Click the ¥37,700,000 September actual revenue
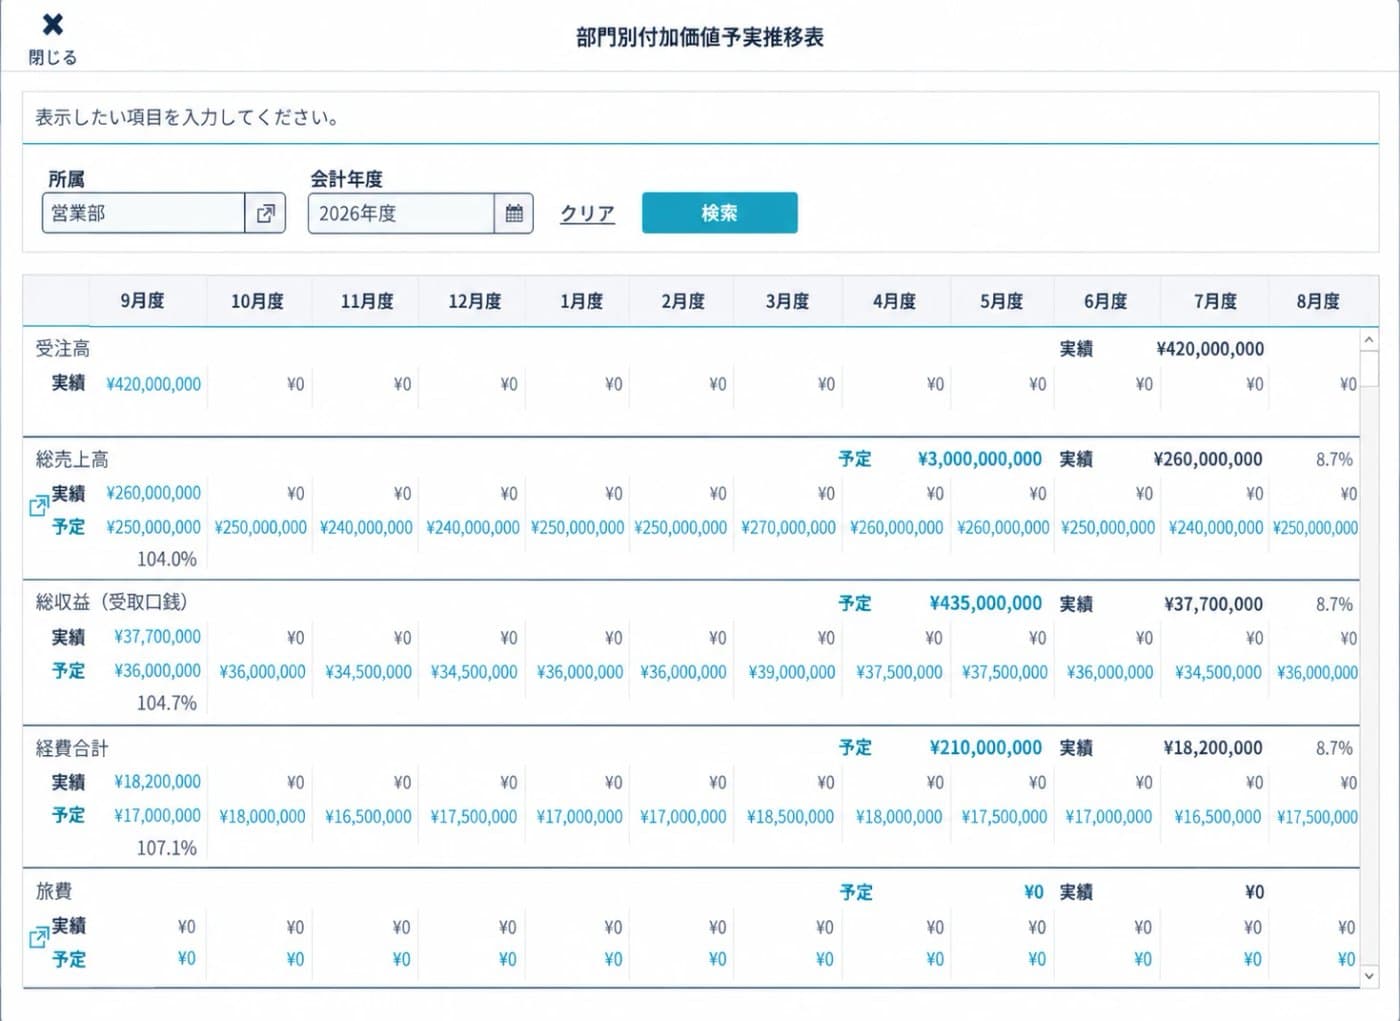Image resolution: width=1400 pixels, height=1021 pixels. click(157, 637)
